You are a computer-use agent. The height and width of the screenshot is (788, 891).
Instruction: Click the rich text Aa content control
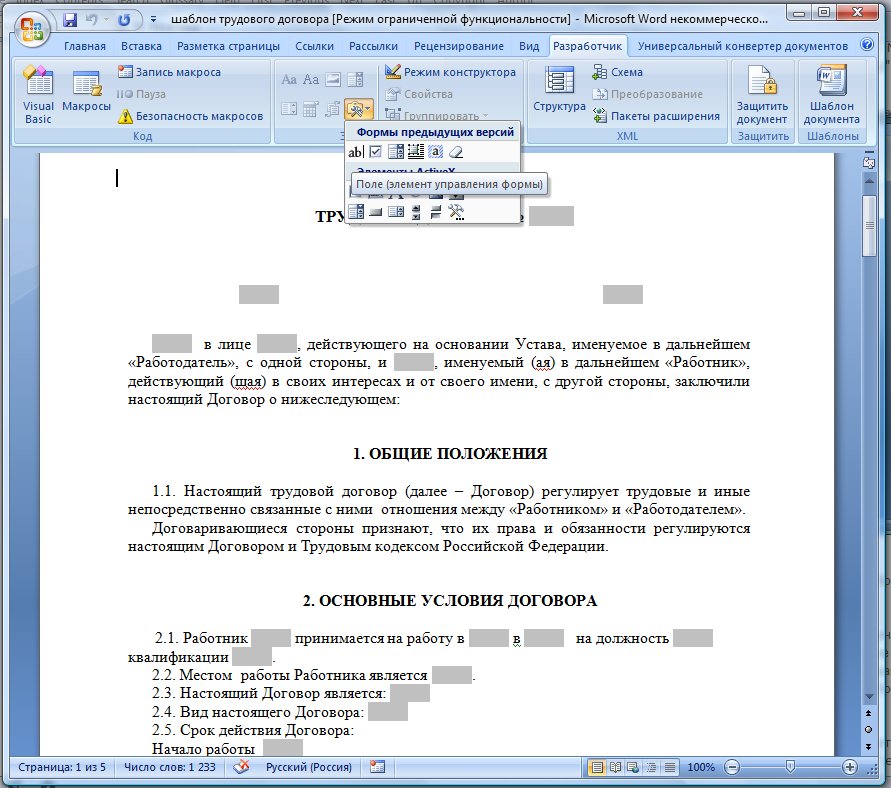pos(289,79)
